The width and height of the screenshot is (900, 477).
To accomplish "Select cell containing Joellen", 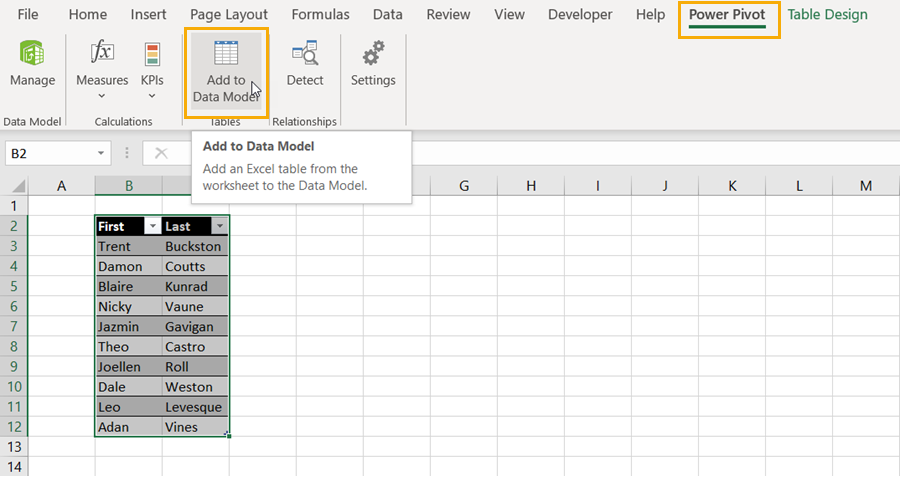I will click(x=129, y=367).
